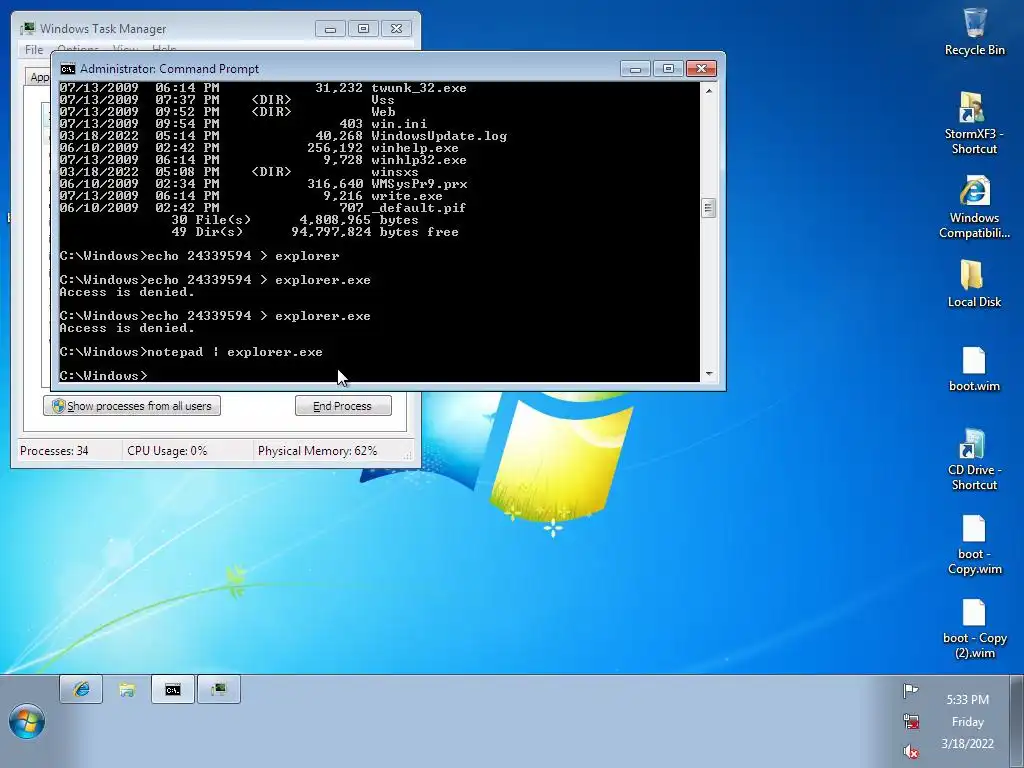Open the File menu in Task Manager
Viewport: 1024px width, 768px height.
tap(33, 50)
